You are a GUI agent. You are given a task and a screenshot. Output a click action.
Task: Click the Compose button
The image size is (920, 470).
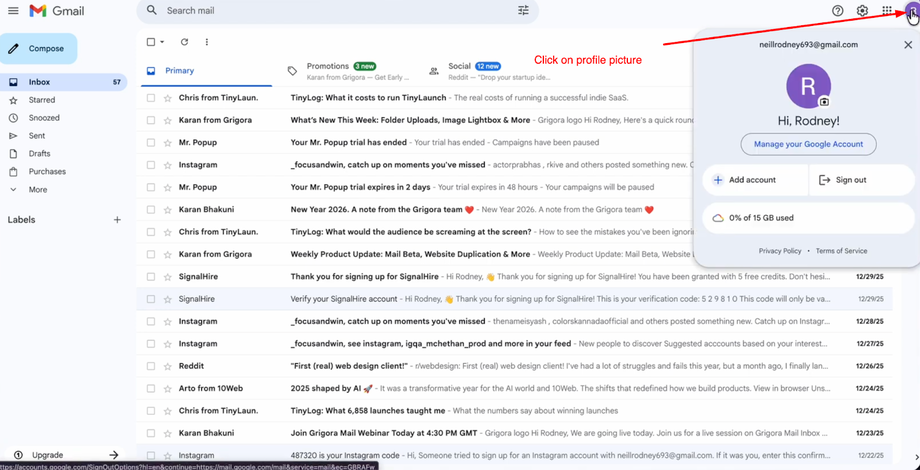[x=39, y=49]
